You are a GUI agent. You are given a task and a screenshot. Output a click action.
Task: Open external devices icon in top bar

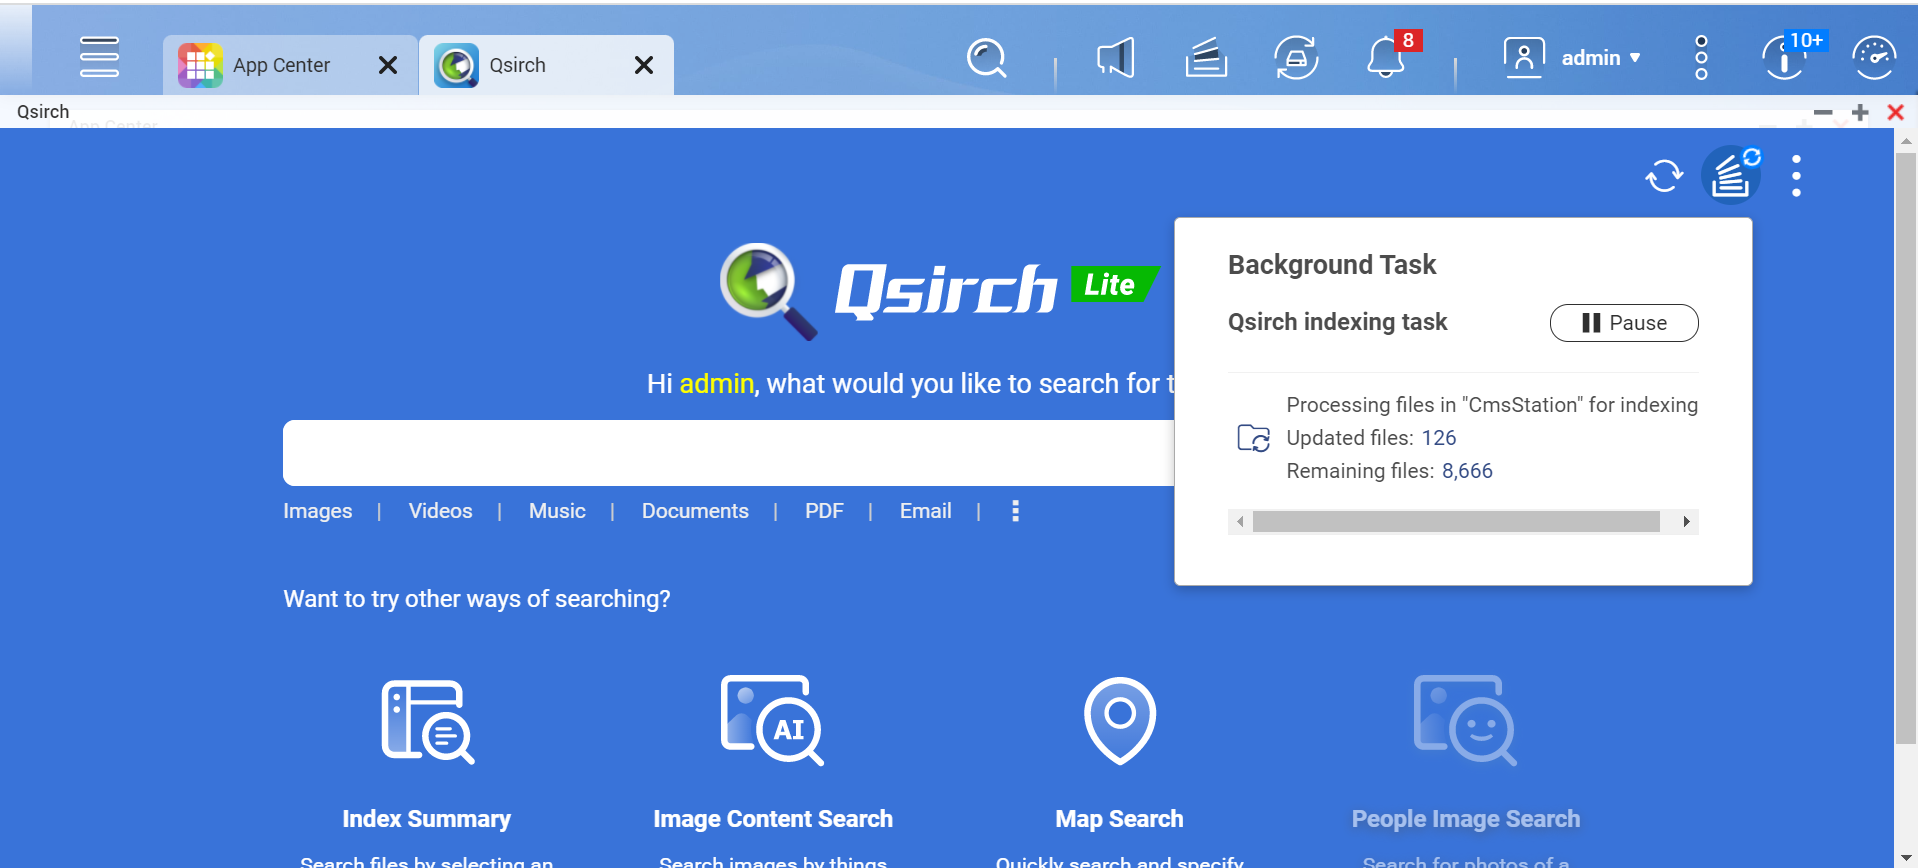pos(1296,58)
